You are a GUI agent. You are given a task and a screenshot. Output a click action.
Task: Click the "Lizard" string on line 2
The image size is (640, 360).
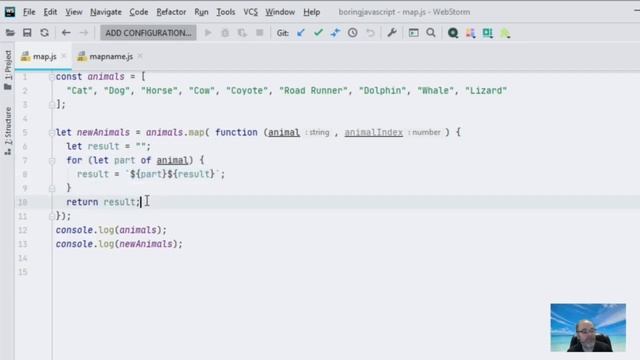[x=486, y=91]
